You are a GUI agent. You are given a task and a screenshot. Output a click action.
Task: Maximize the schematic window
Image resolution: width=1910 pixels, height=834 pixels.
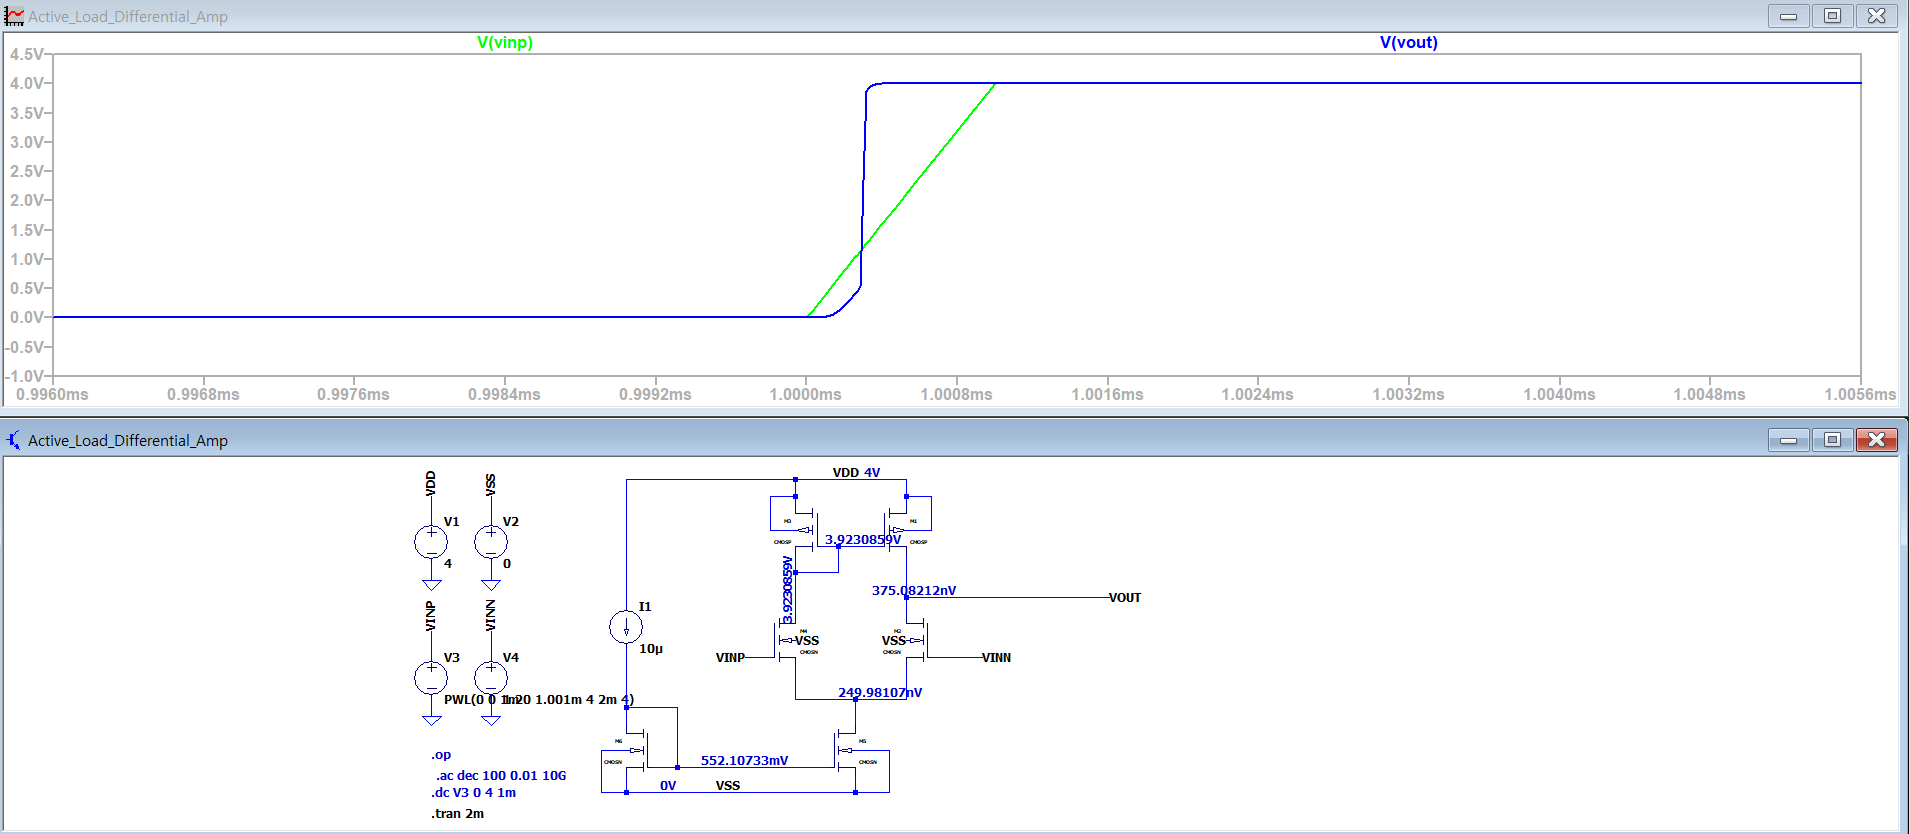[1832, 440]
